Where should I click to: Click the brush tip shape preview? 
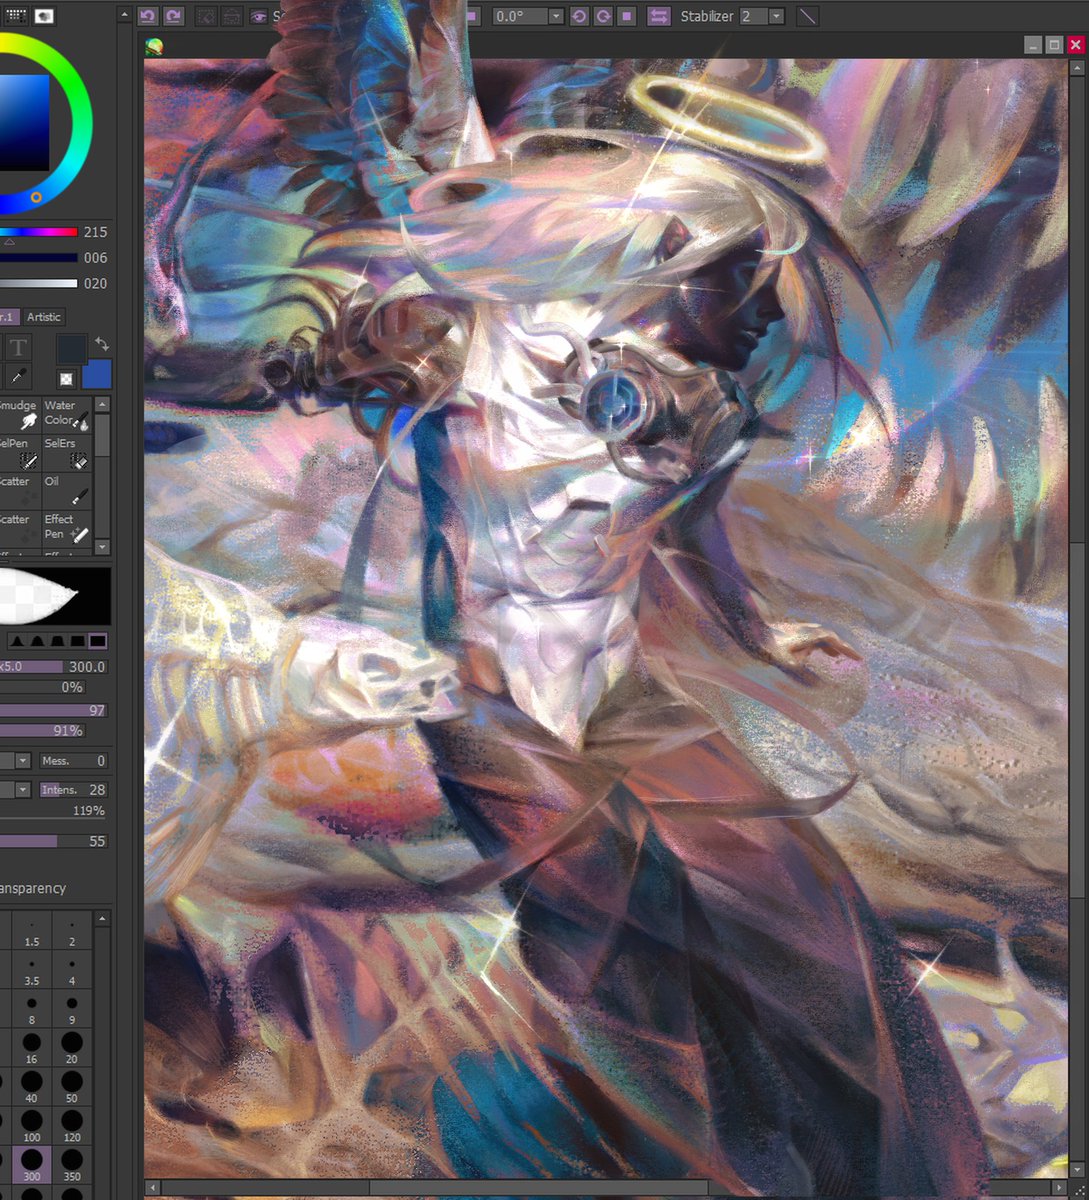[54, 597]
